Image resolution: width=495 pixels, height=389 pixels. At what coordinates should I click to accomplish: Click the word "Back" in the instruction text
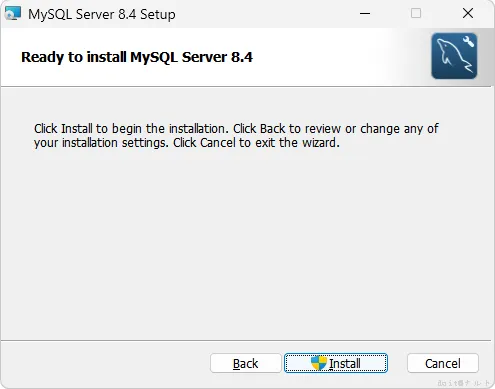point(272,129)
